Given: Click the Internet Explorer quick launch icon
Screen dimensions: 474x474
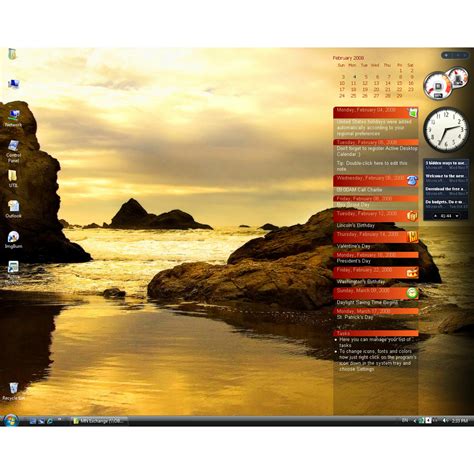Looking at the screenshot, I should (50, 421).
